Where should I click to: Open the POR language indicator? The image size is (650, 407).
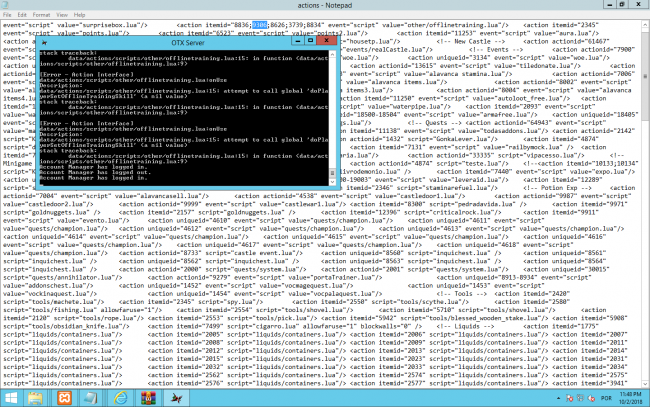coord(606,399)
